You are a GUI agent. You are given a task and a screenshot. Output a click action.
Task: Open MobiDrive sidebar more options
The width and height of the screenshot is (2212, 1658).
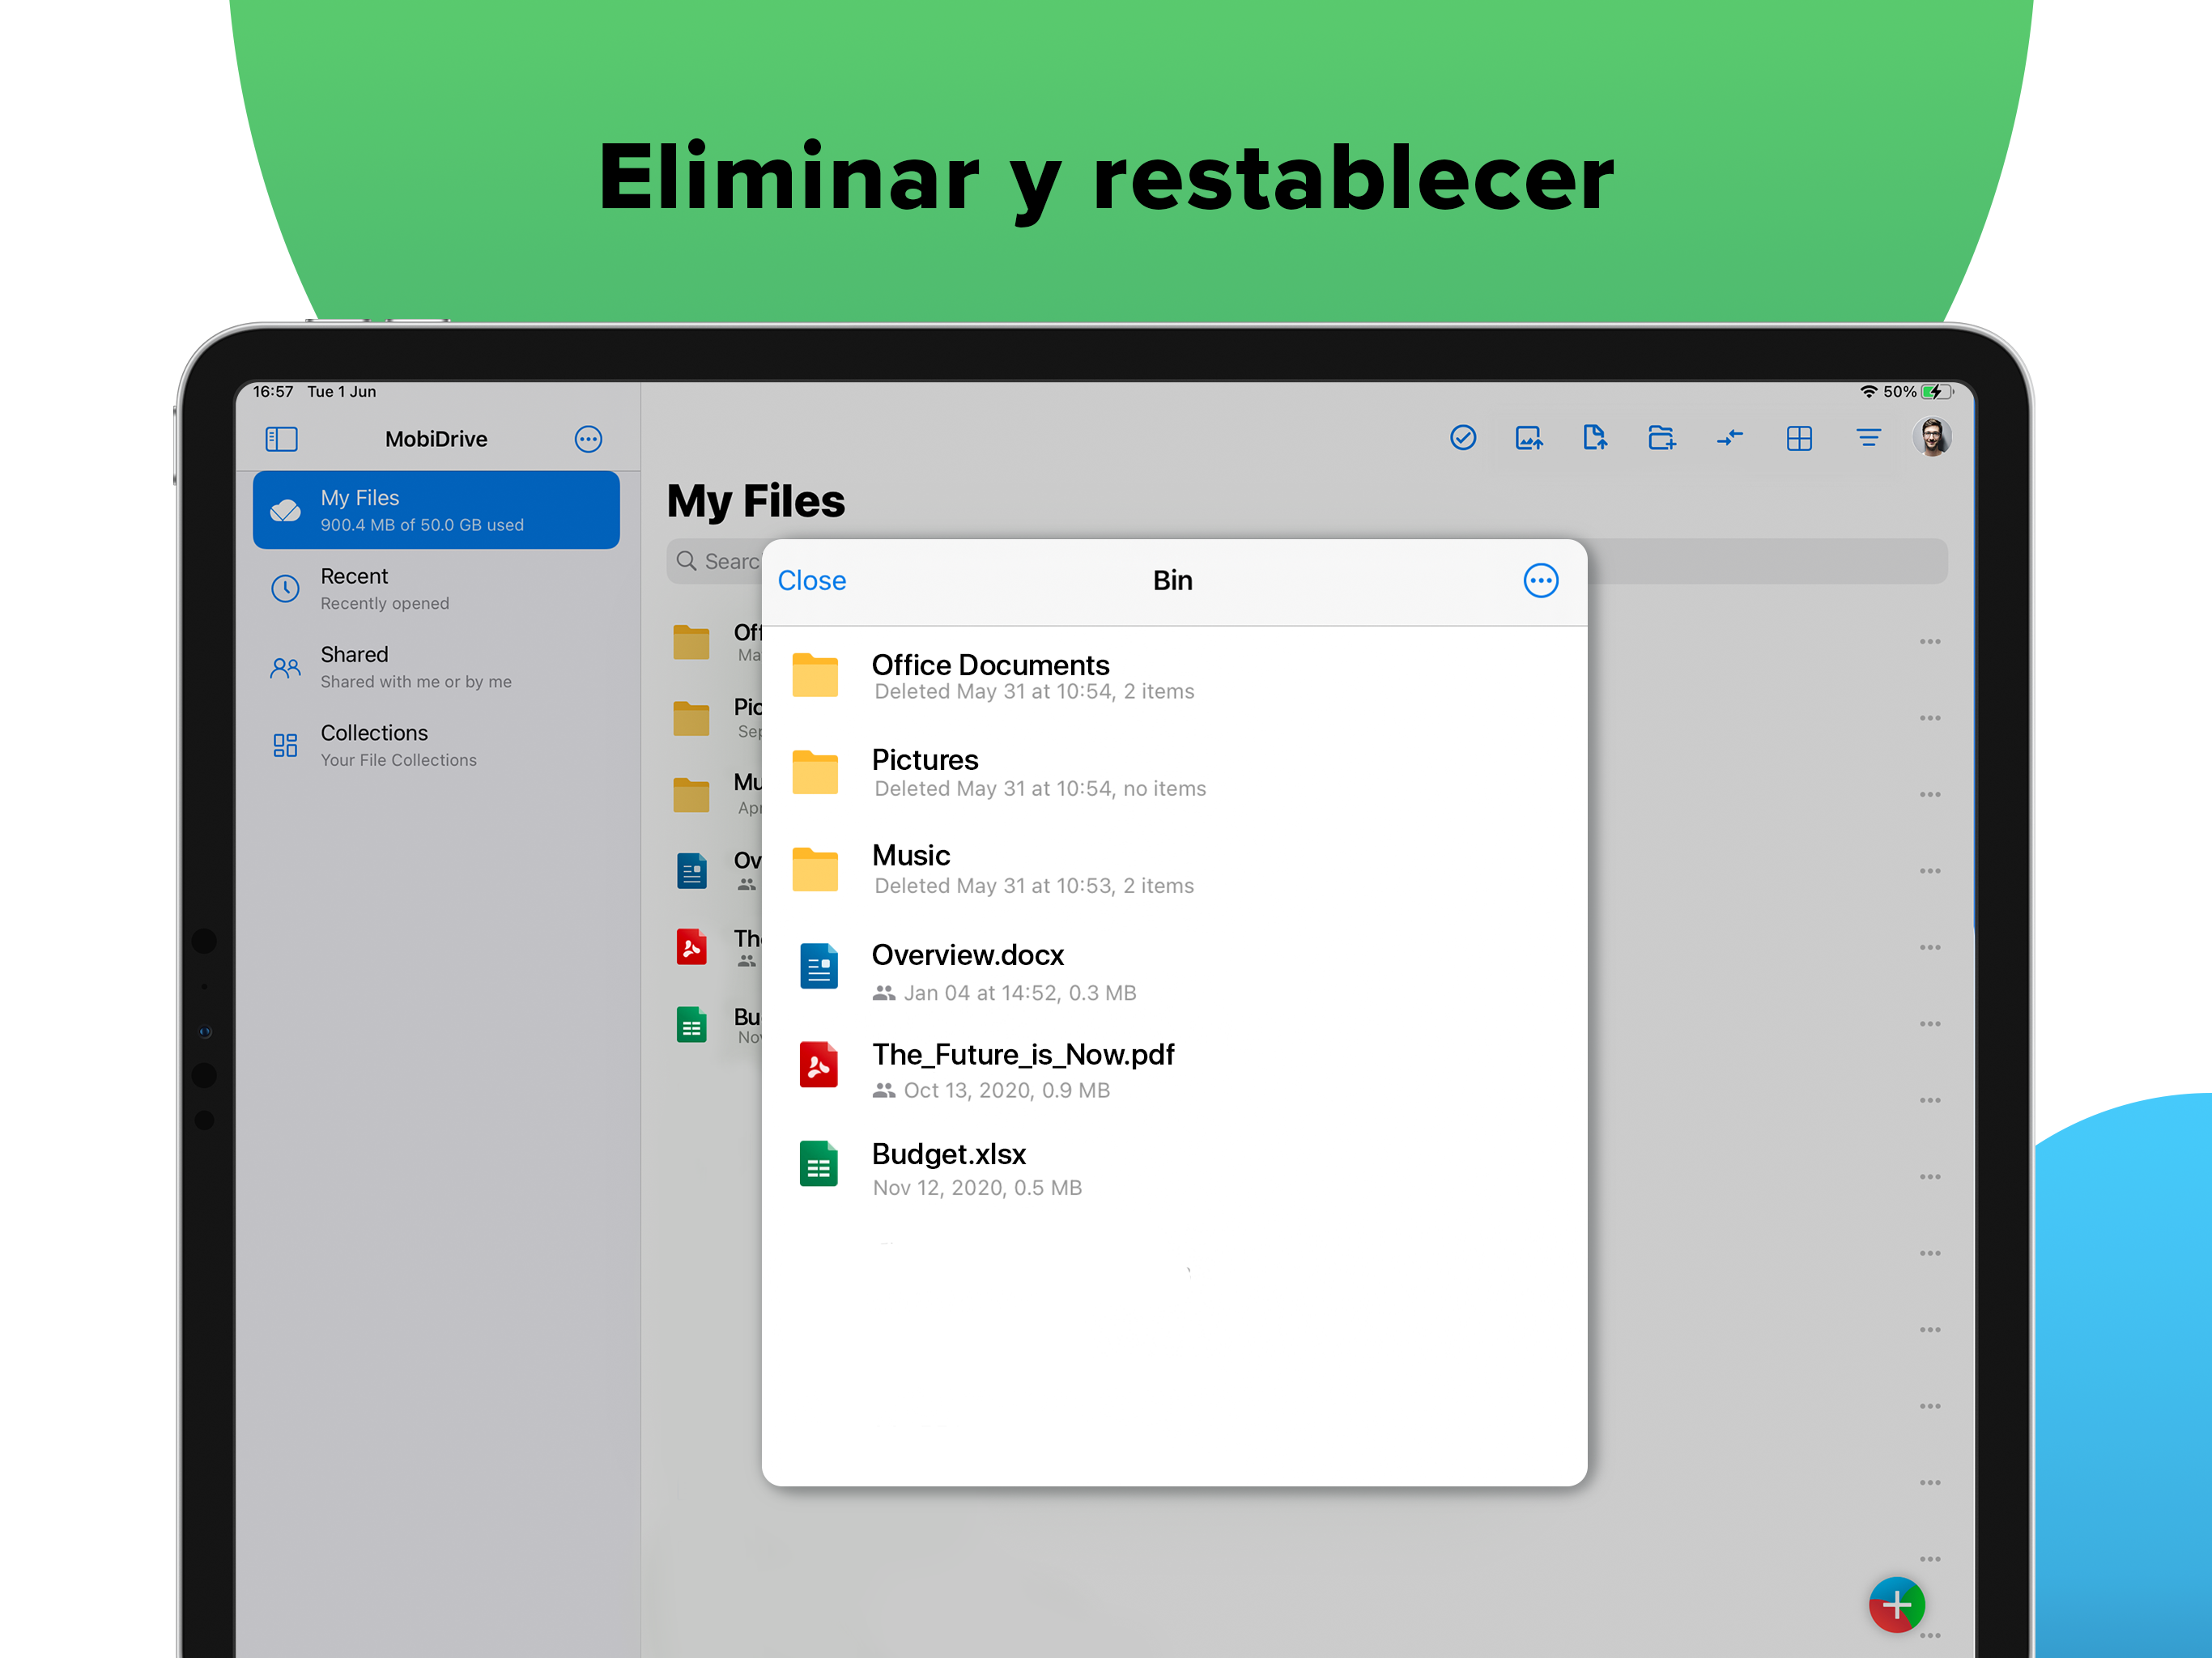pyautogui.click(x=588, y=439)
